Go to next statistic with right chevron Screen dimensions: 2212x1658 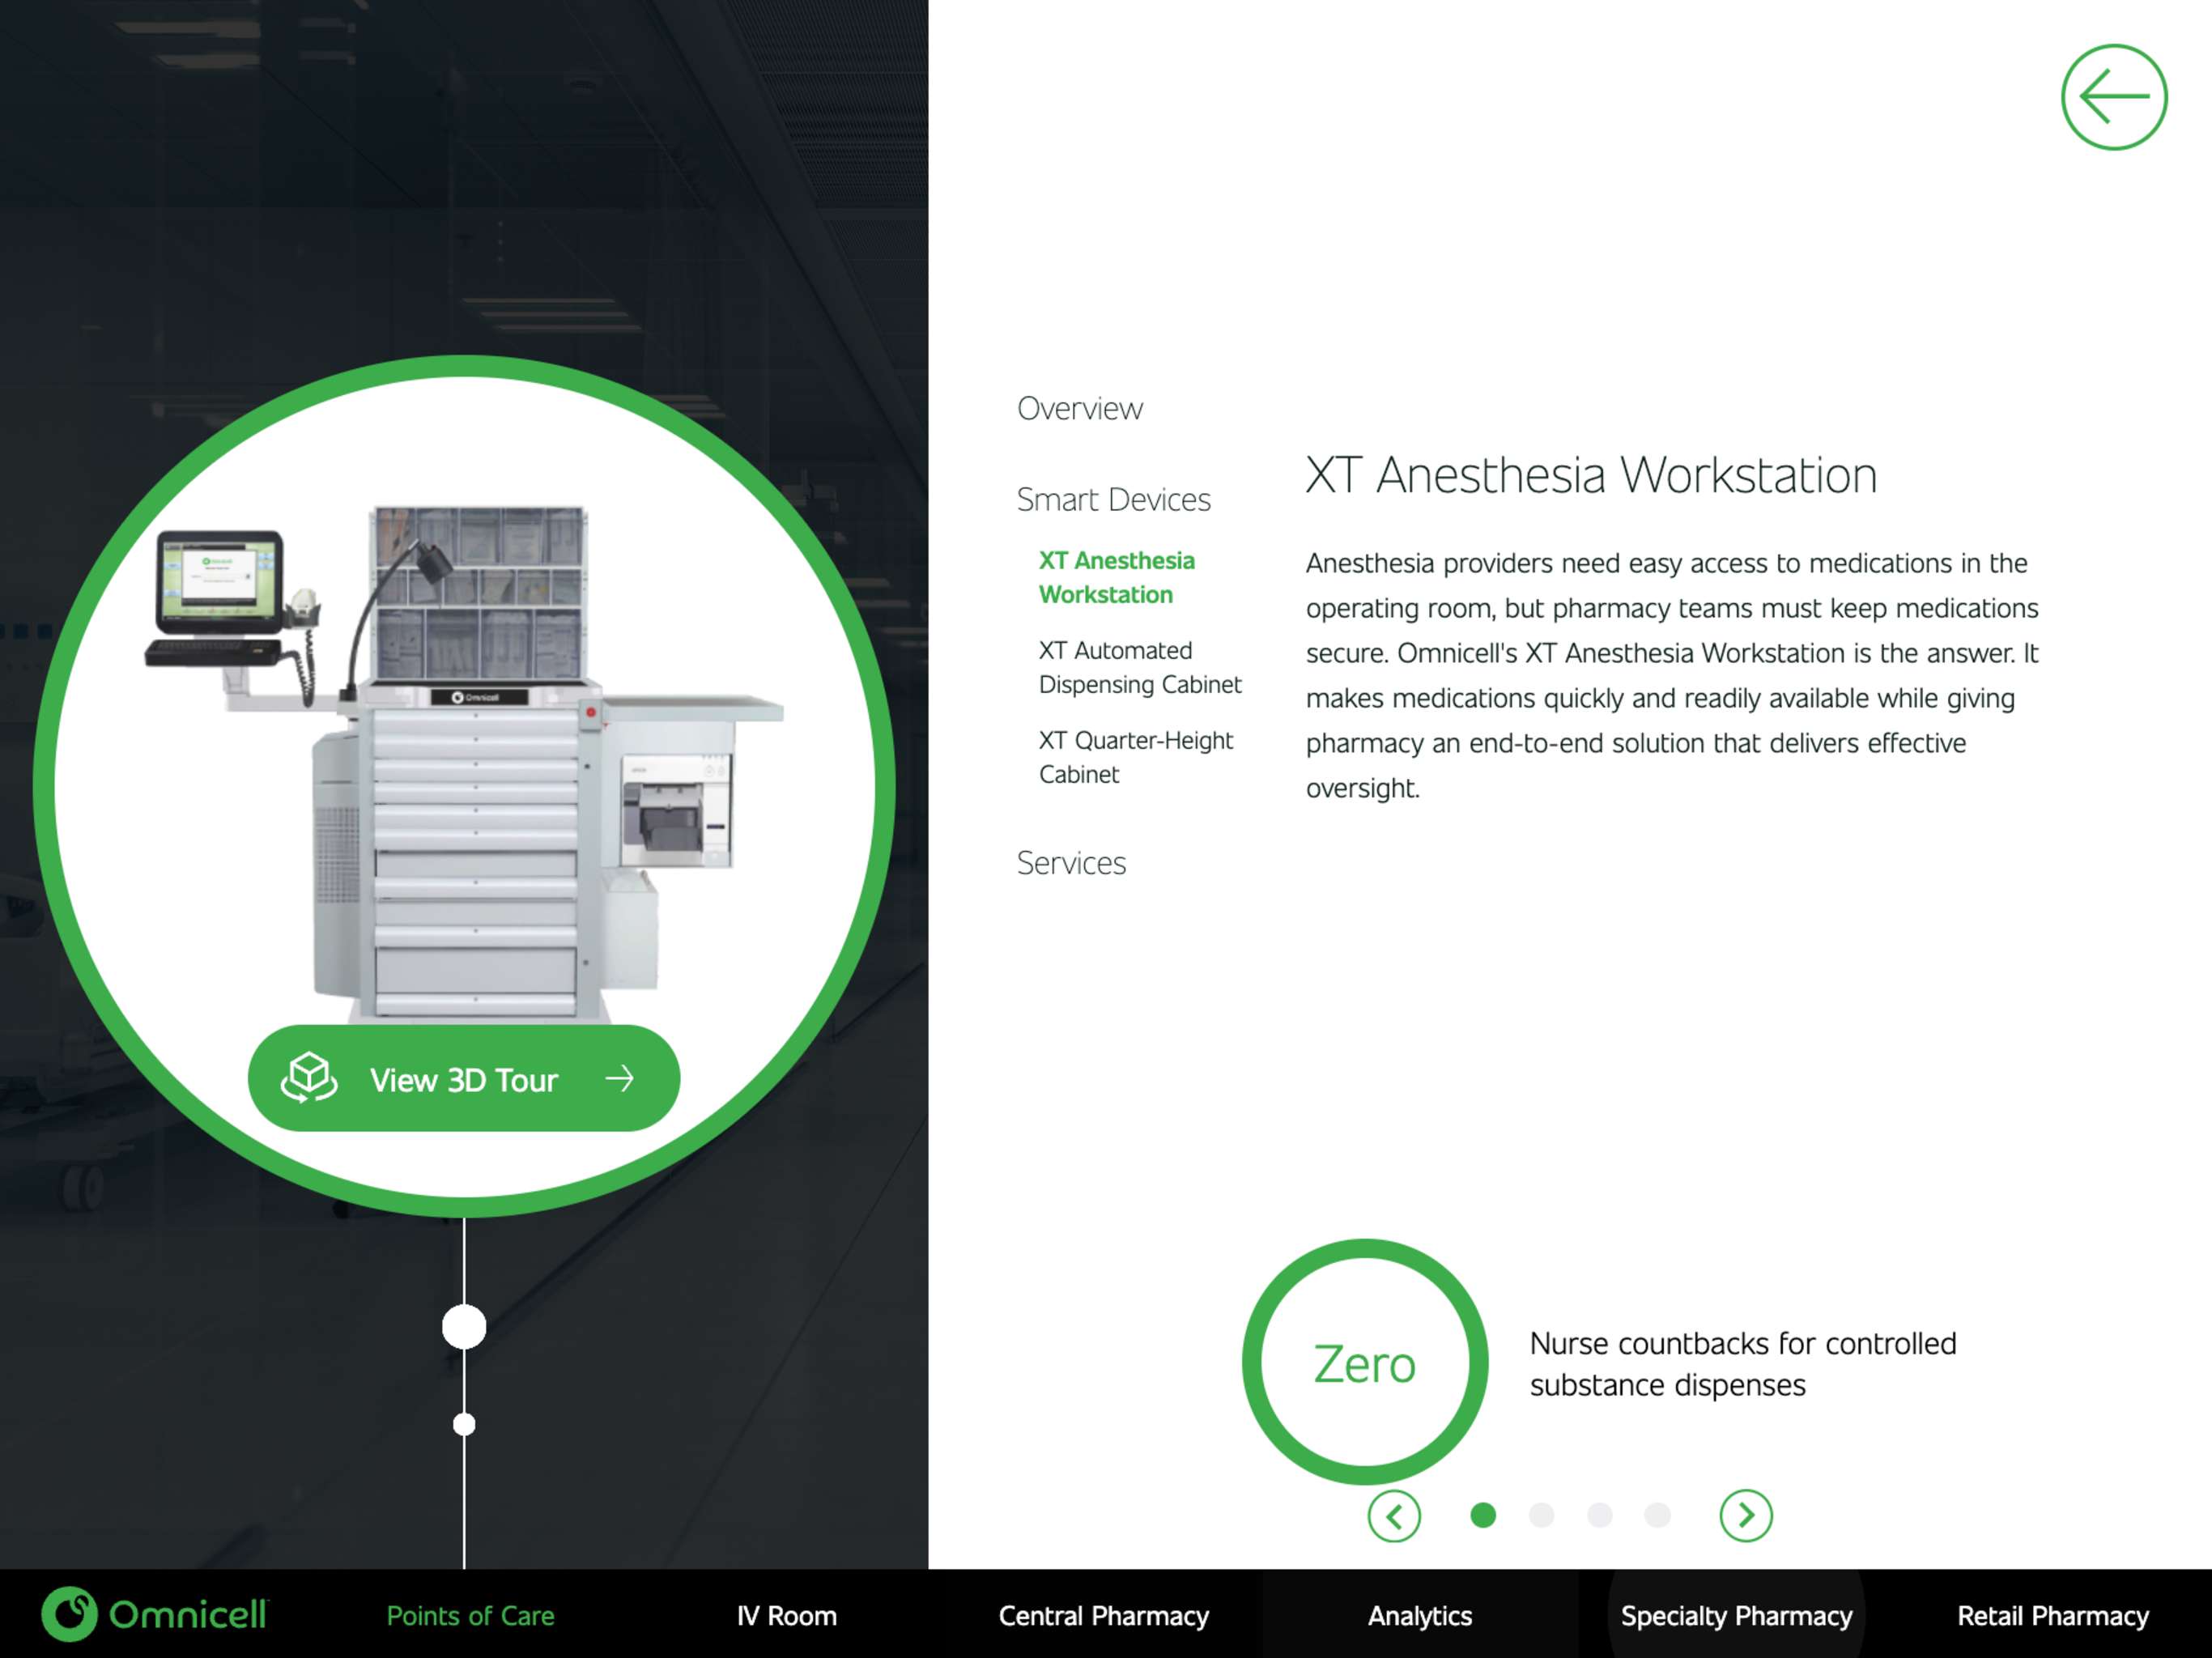coord(1745,1516)
